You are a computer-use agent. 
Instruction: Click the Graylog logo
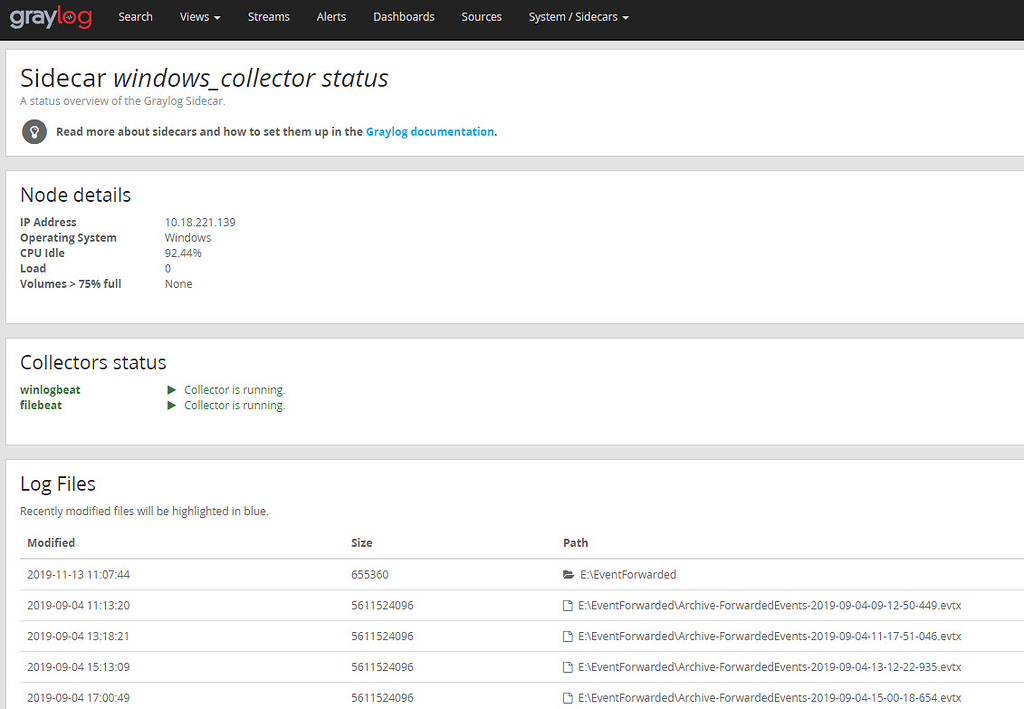pos(50,16)
